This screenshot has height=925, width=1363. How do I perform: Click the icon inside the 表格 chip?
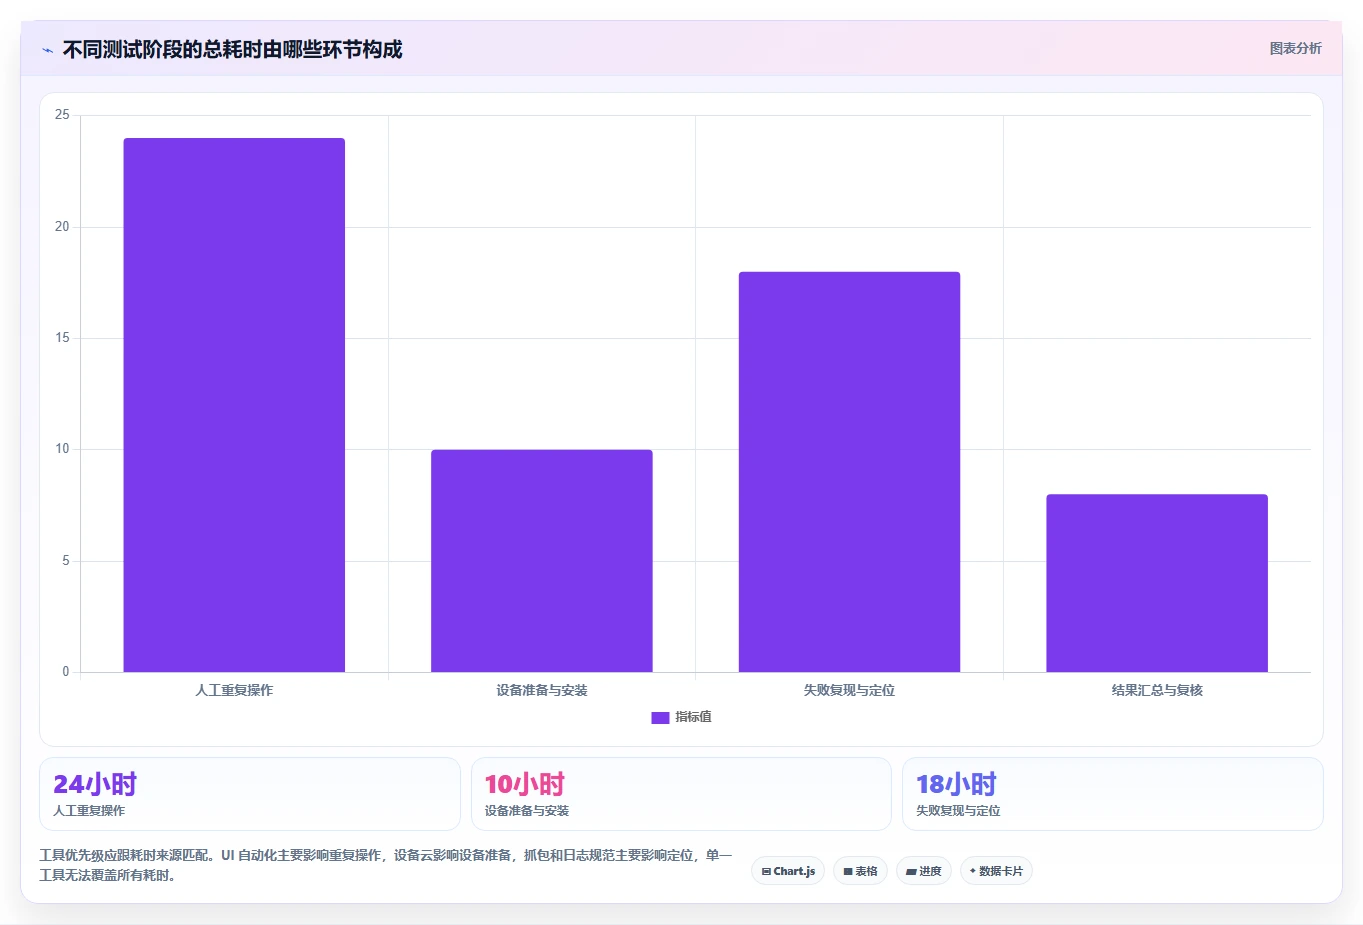pos(848,872)
